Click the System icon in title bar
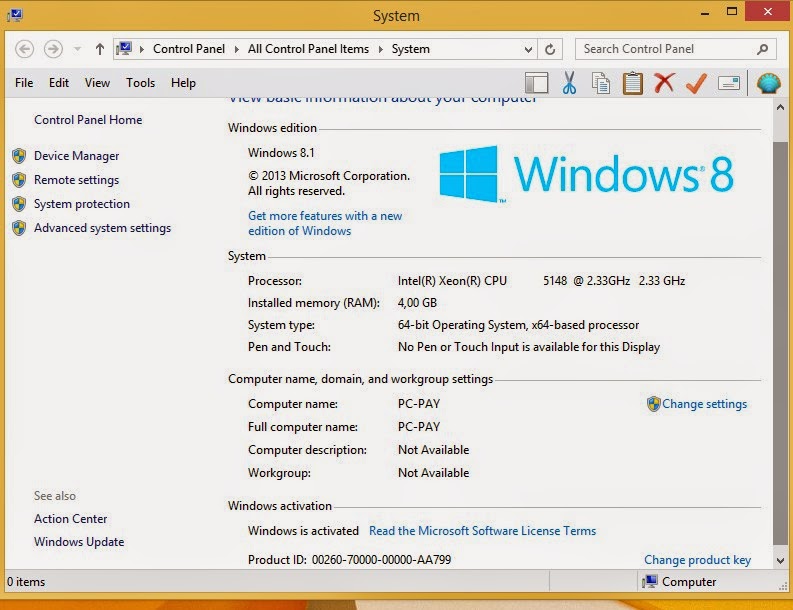 pyautogui.click(x=15, y=15)
